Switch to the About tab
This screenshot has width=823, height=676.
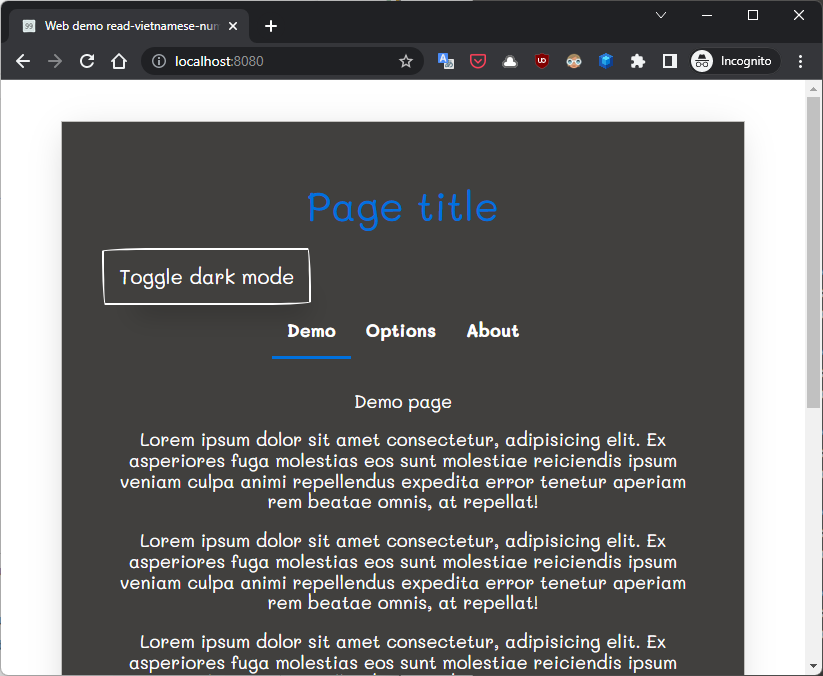[x=492, y=331]
